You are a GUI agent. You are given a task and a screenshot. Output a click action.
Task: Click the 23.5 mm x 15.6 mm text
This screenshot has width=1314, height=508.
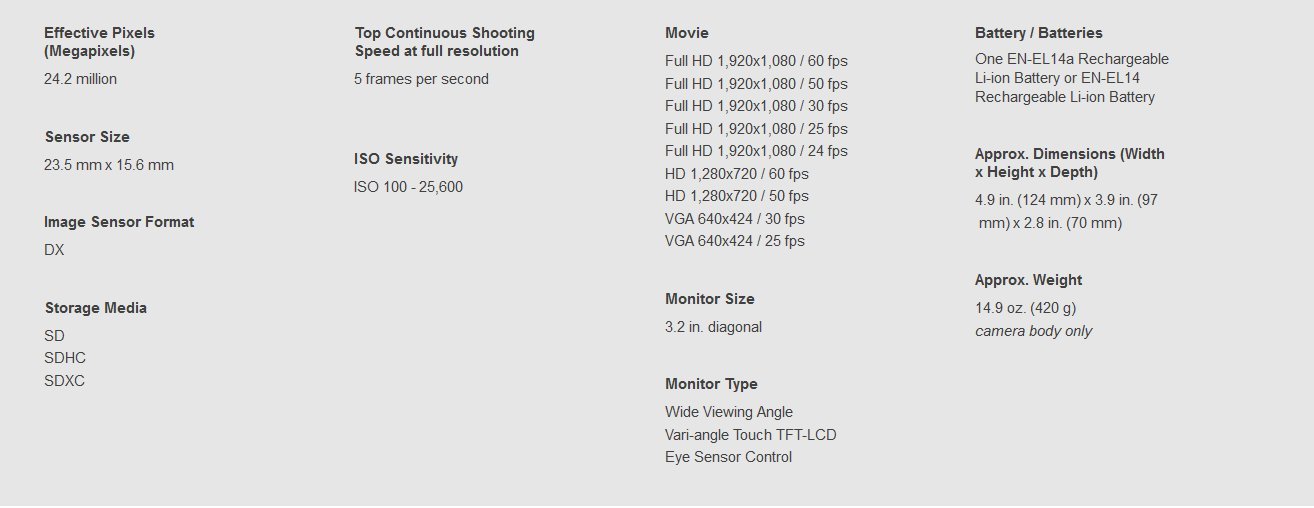[x=109, y=164]
